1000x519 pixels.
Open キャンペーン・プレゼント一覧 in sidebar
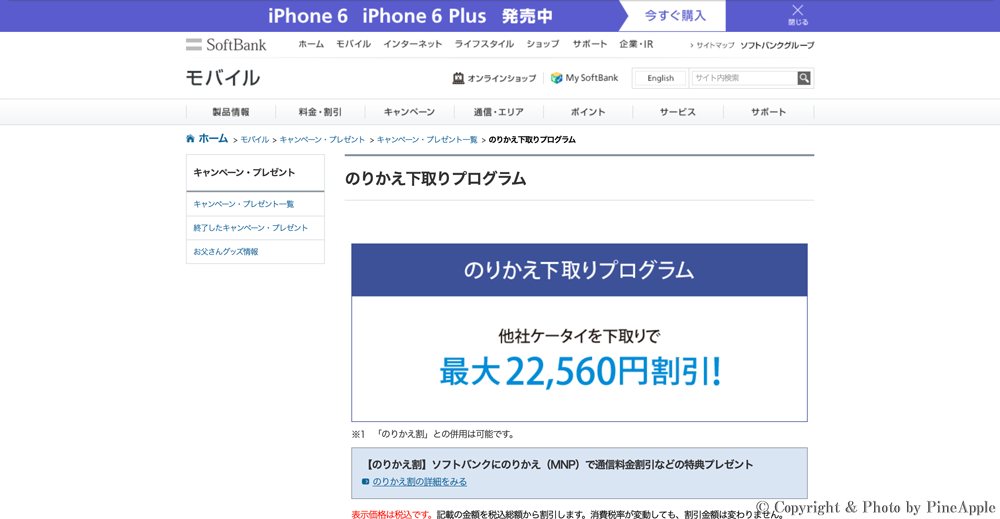pos(244,204)
